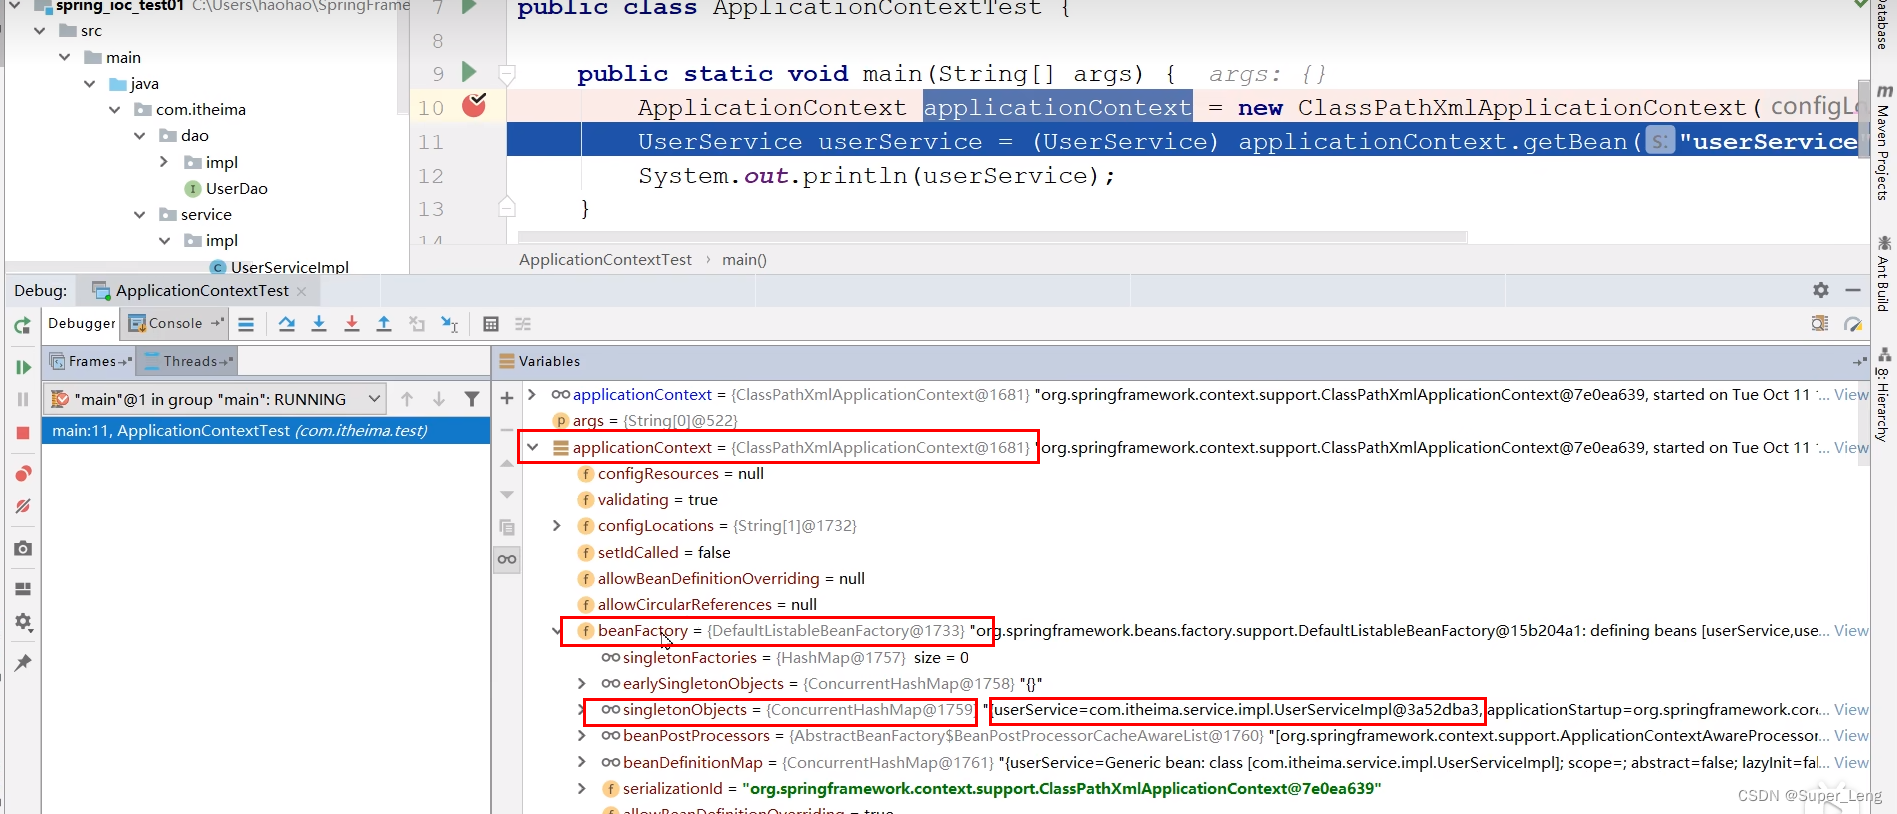
Task: Toggle Show watches glasses icon in variables
Action: point(507,559)
